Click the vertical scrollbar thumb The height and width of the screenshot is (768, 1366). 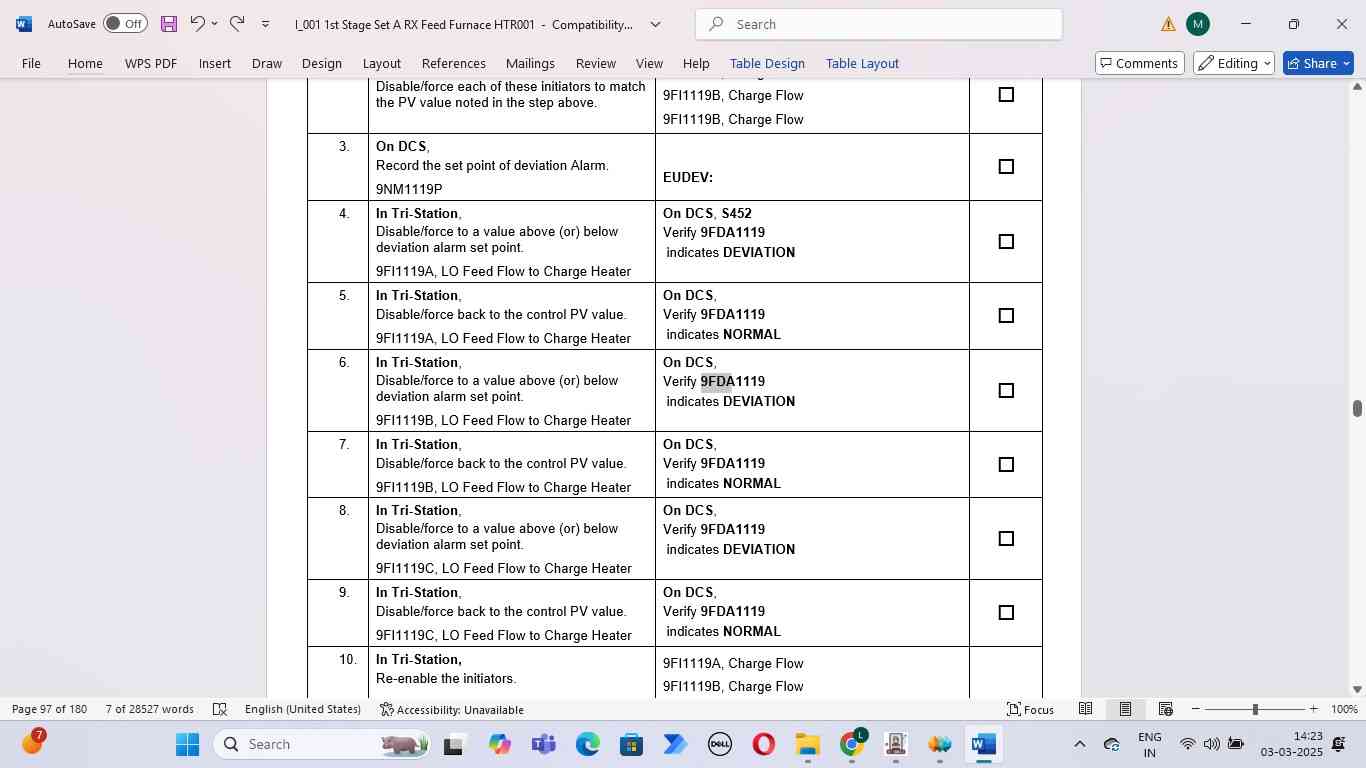coord(1358,408)
